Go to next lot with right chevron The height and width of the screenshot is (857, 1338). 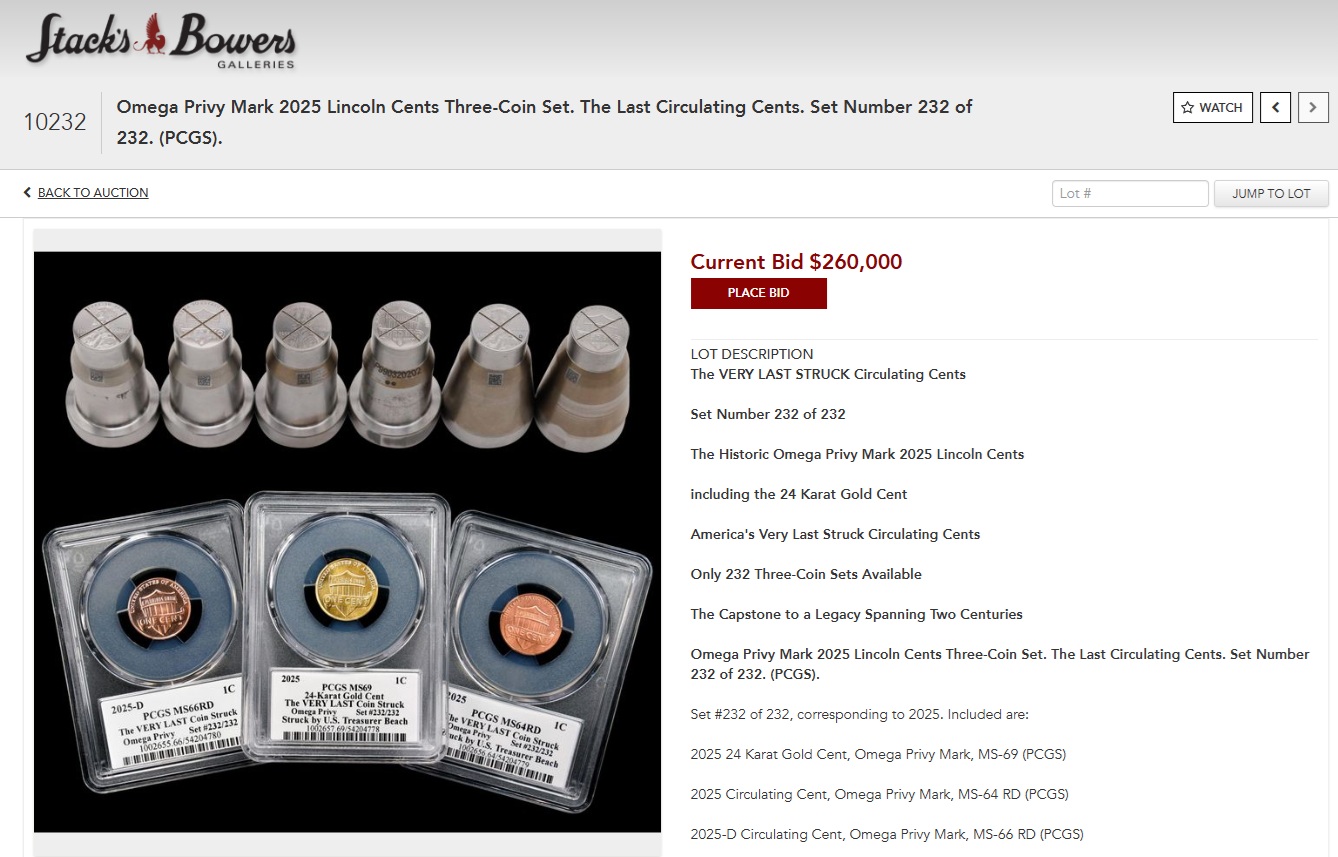[1313, 107]
